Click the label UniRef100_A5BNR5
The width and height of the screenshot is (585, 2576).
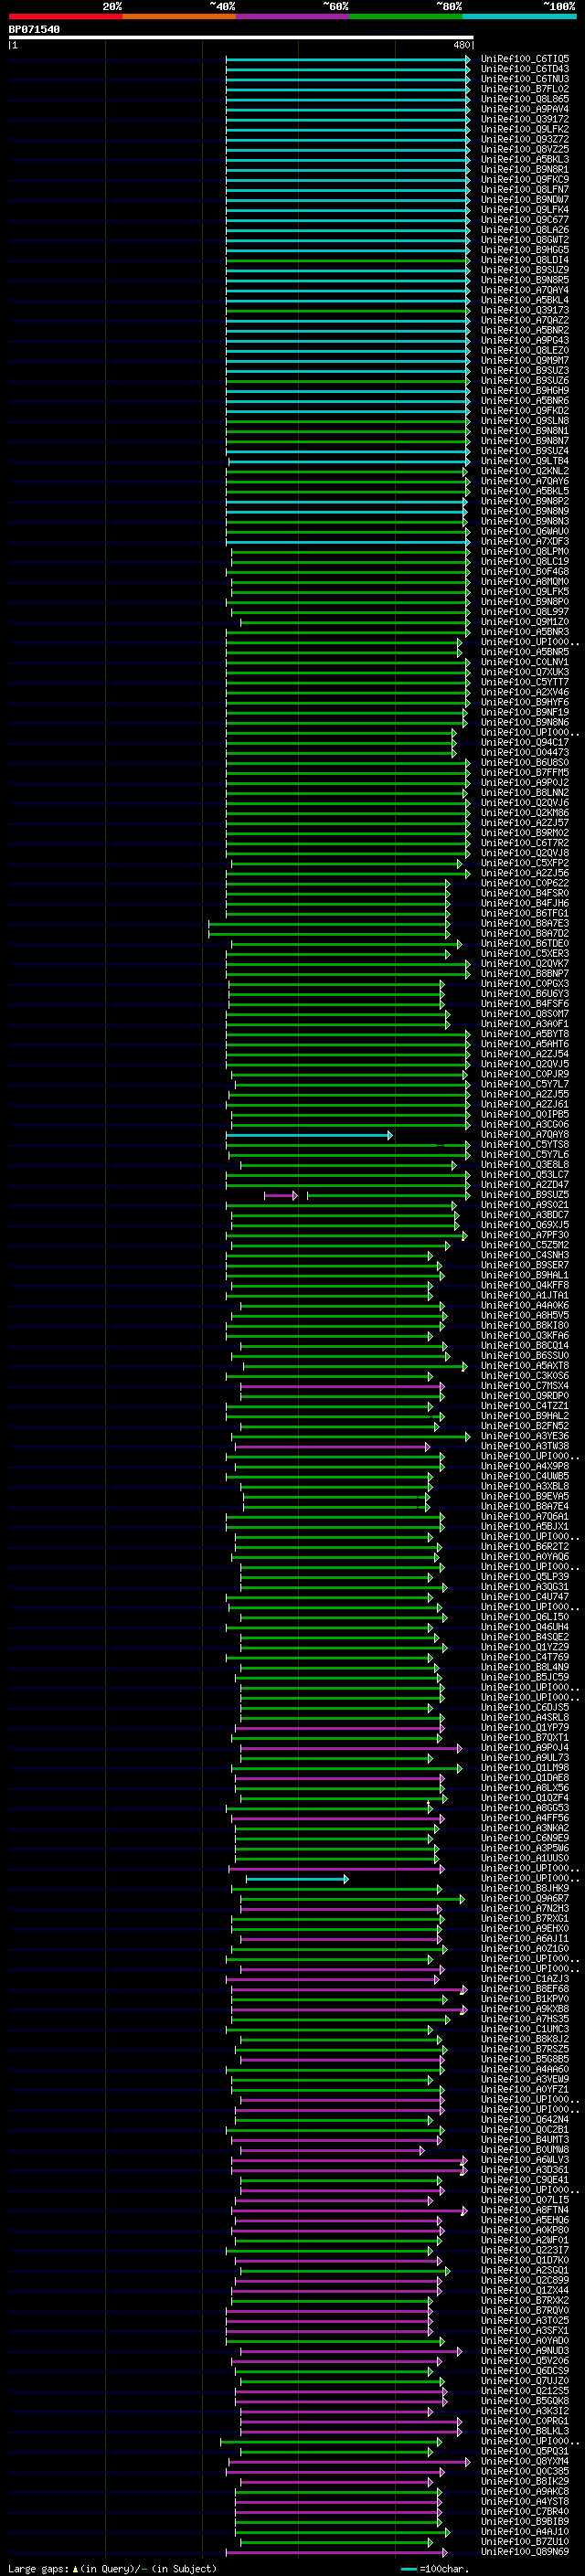coord(525,652)
